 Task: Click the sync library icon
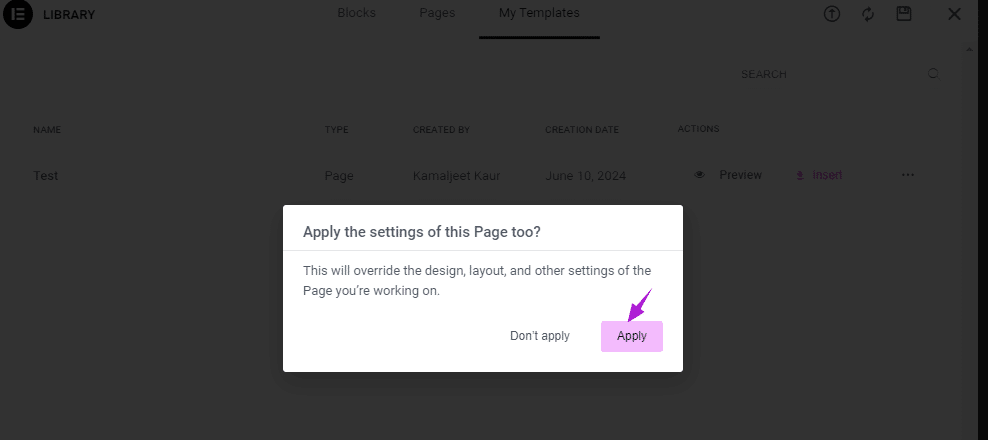pos(868,14)
